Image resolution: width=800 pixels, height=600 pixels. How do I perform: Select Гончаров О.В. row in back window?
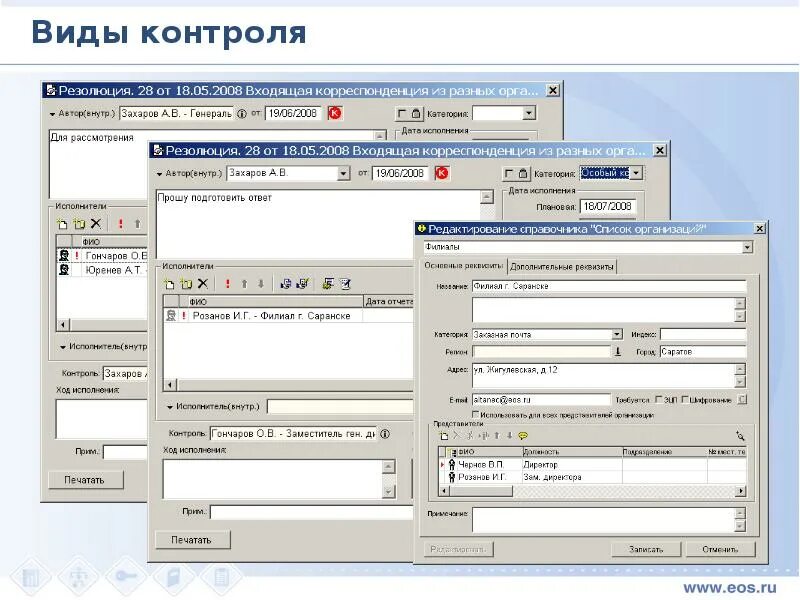click(x=103, y=256)
